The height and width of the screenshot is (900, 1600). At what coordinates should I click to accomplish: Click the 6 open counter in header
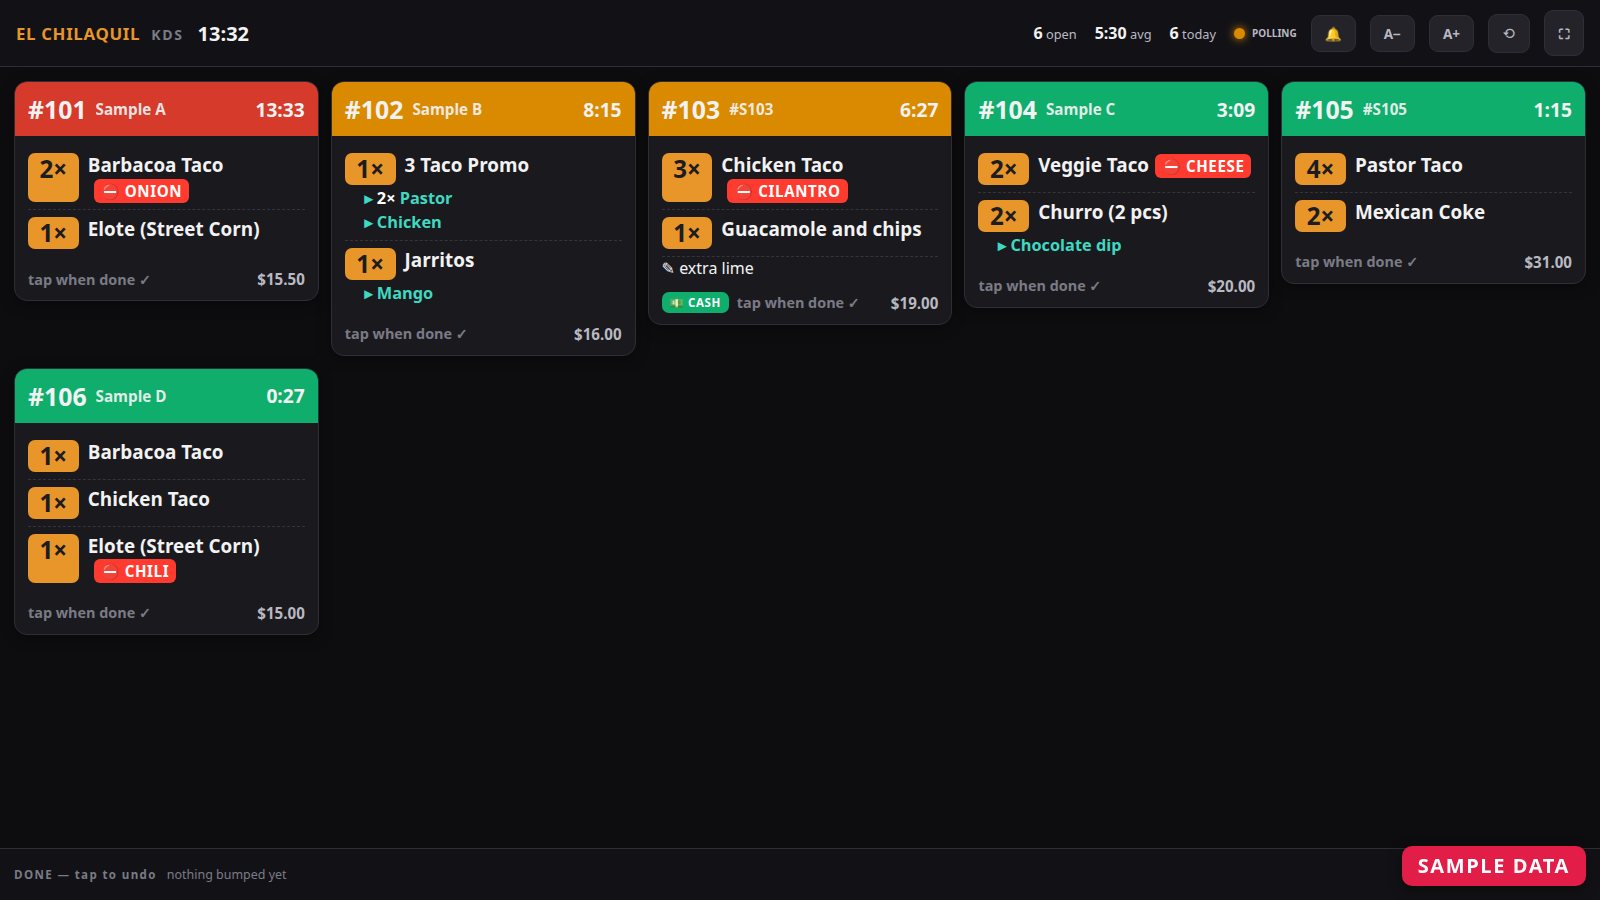tap(1055, 34)
